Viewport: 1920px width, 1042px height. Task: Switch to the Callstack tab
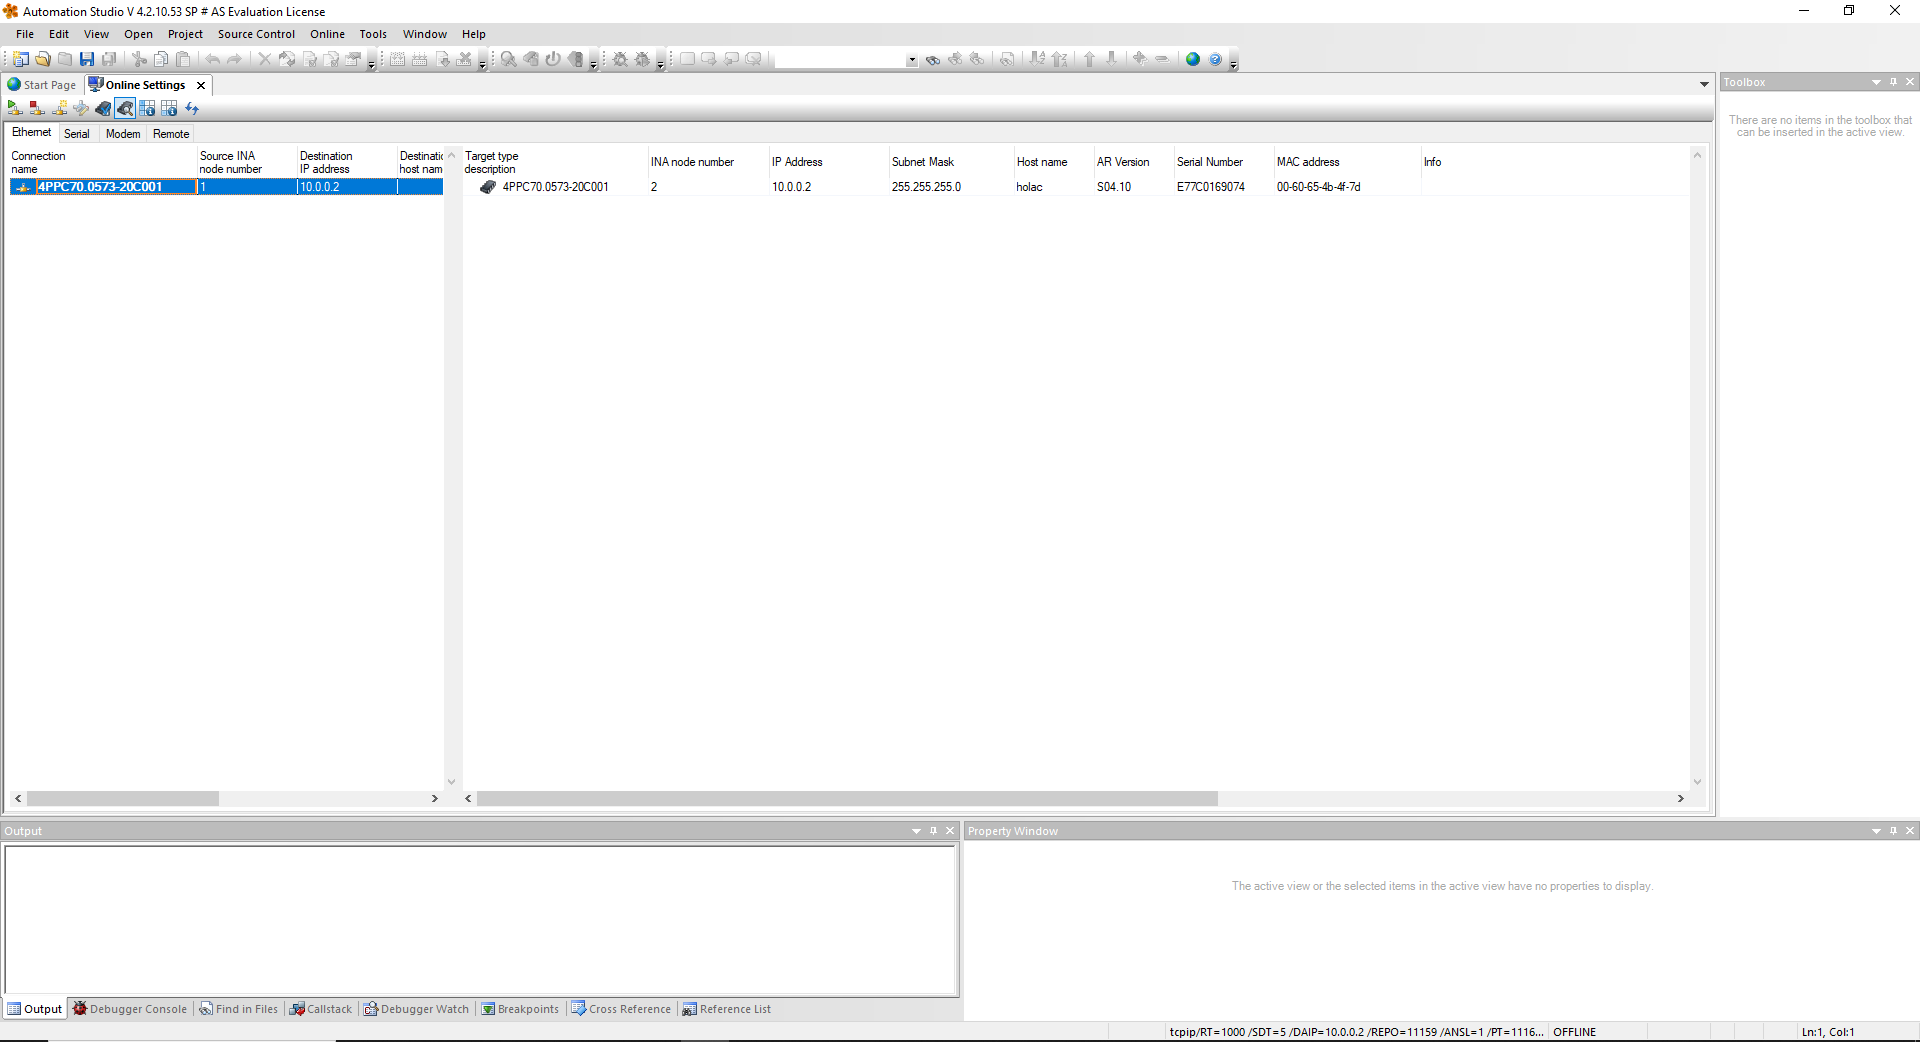[x=321, y=1009]
